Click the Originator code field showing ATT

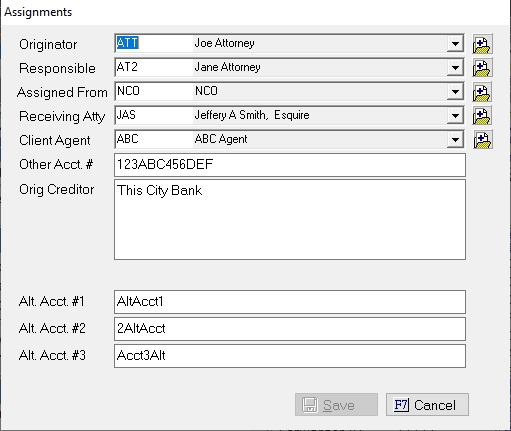[154, 43]
